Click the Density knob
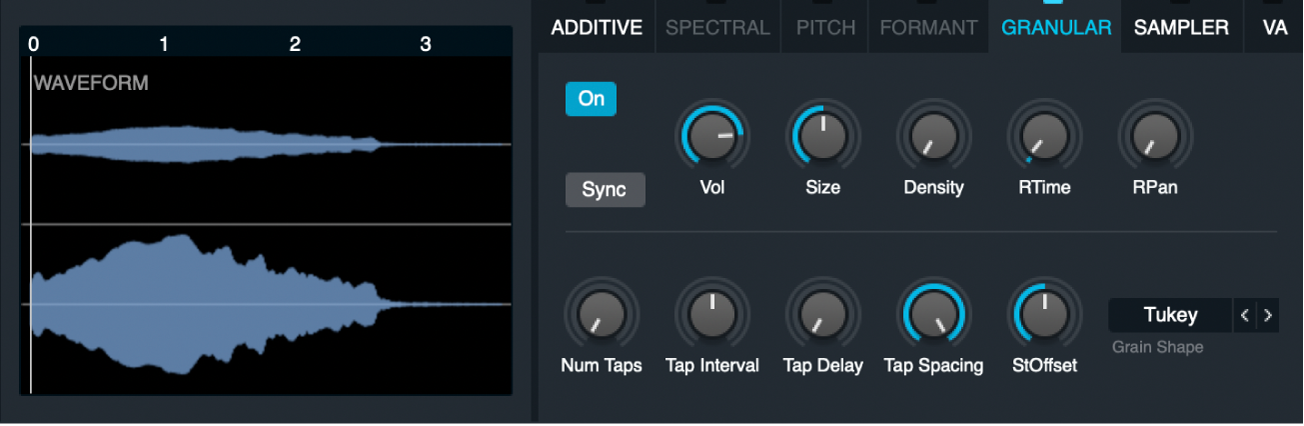1304x426 pixels. (x=933, y=137)
